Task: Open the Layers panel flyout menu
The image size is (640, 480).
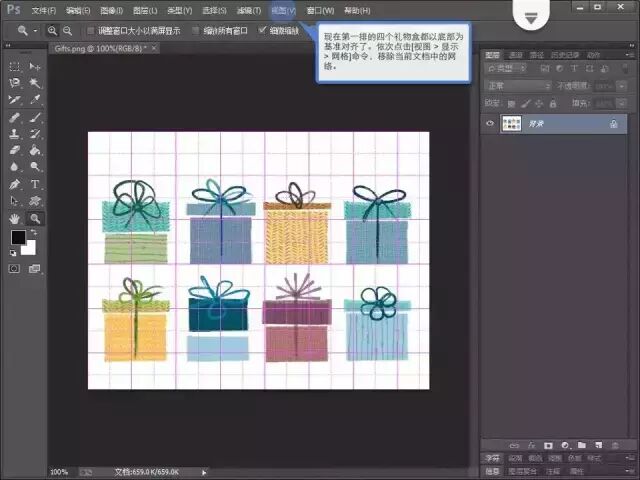Action: 628,54
